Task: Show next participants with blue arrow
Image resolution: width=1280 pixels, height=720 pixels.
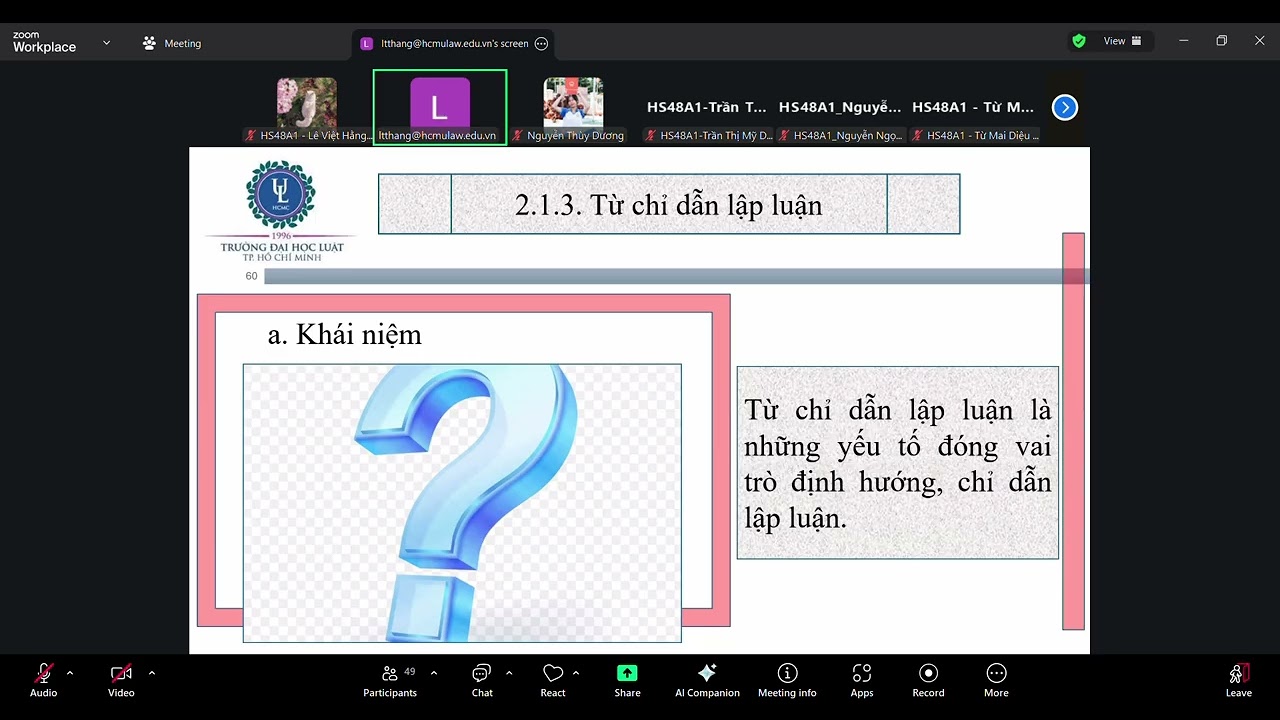Action: (x=1065, y=107)
